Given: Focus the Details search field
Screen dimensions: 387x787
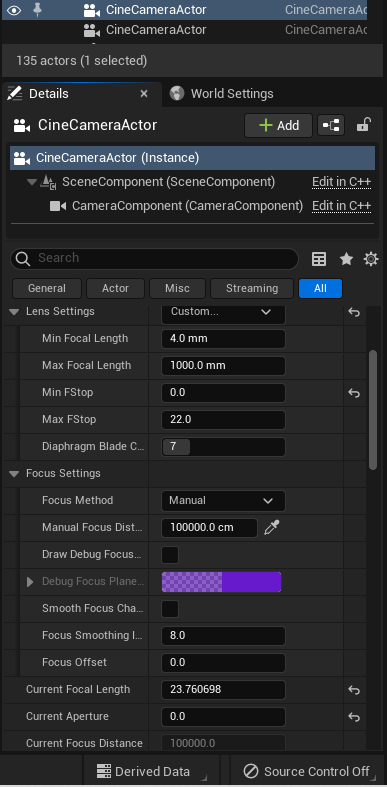Looking at the screenshot, I should 155,258.
